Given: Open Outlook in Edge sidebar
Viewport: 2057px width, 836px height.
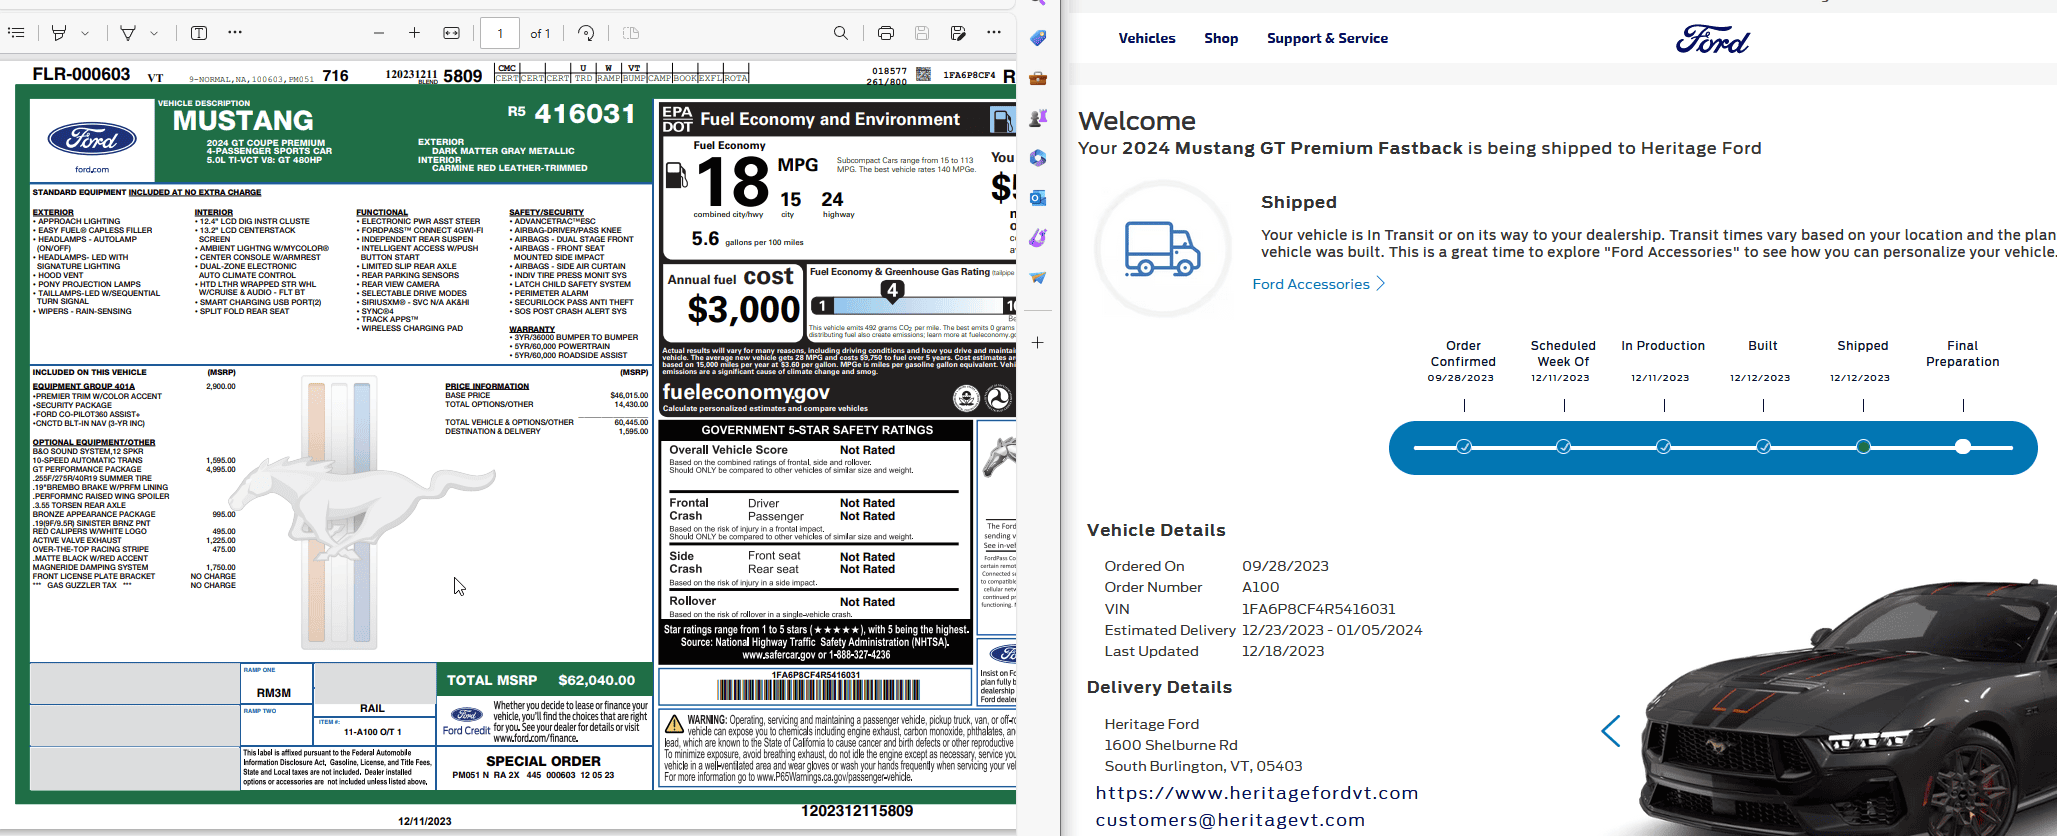Looking at the screenshot, I should (1038, 198).
